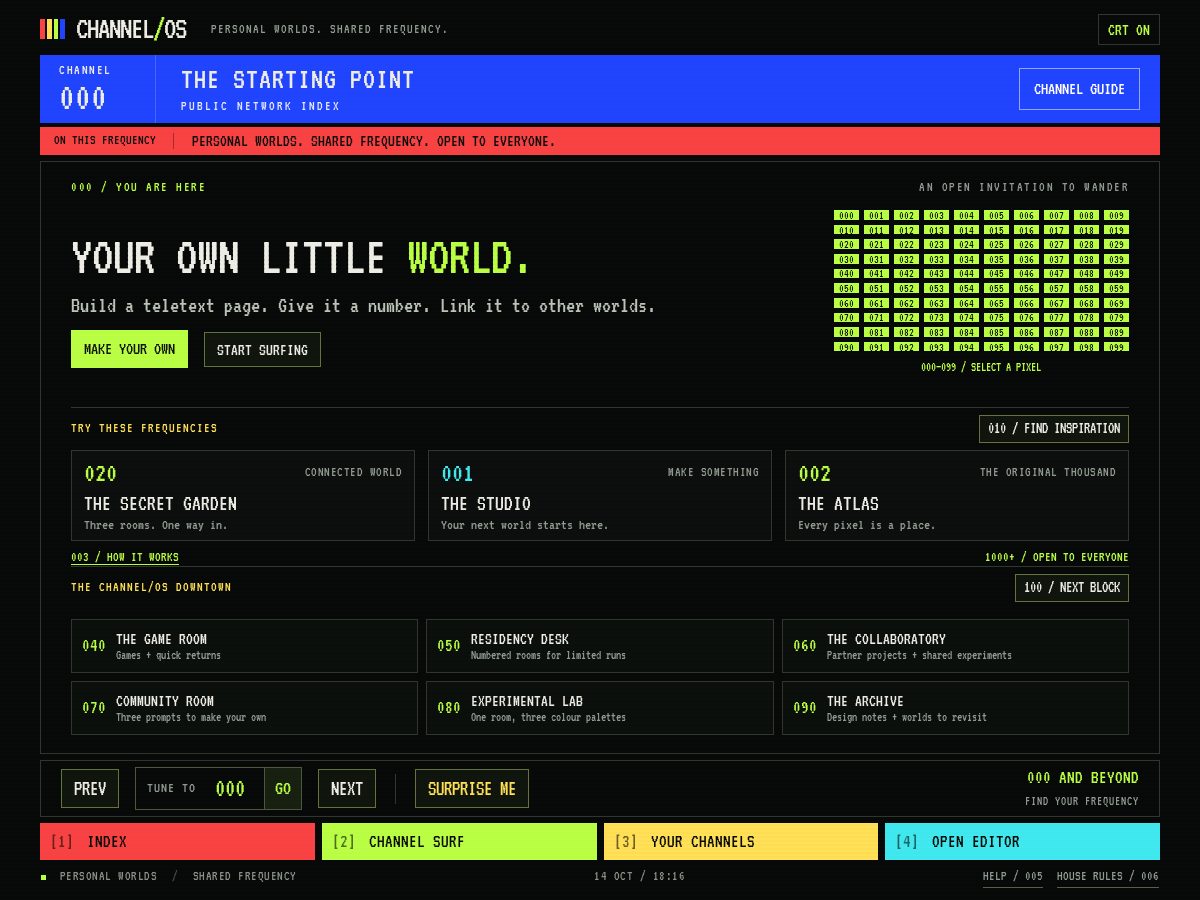Screen dimensions: 1200x900
Task: Click the Start Surfing button
Action: pos(262,350)
